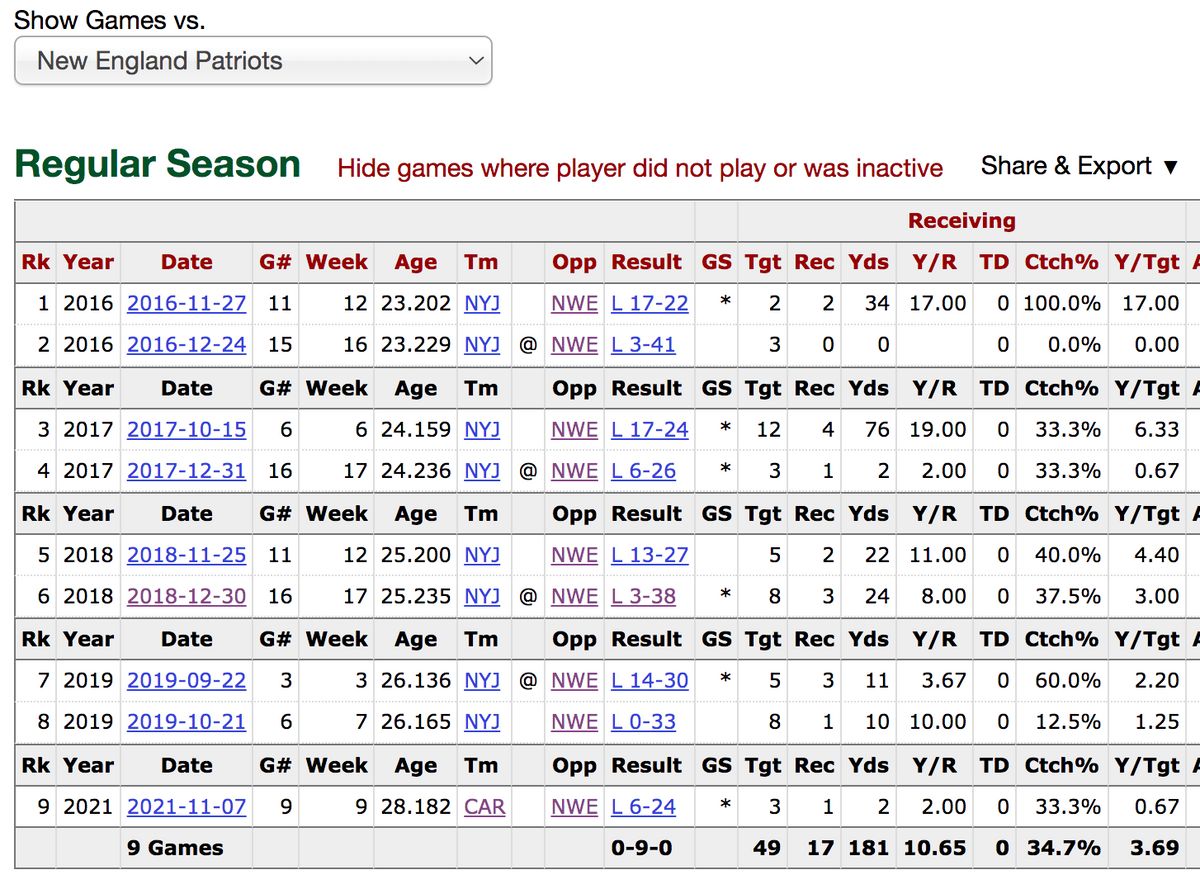The width and height of the screenshot is (1200, 880).
Task: Click the L 14-30 result link
Action: click(x=650, y=680)
